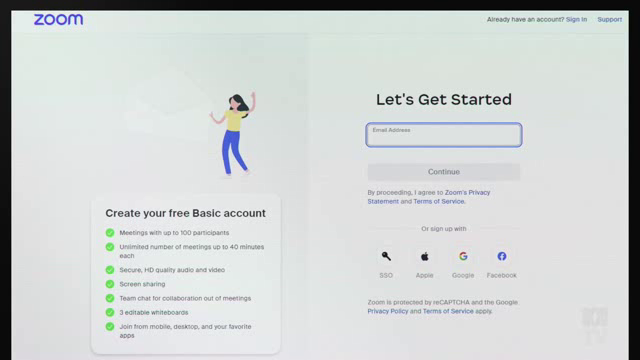Screen dimensions: 640x360
Task: Open Zoom's Terms of Service link
Action: pos(438,202)
